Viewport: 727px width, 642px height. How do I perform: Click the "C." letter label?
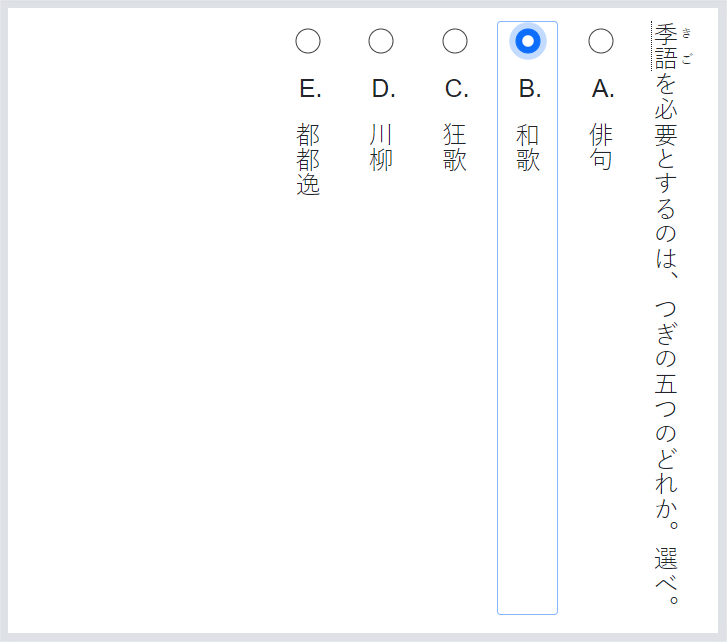456,89
